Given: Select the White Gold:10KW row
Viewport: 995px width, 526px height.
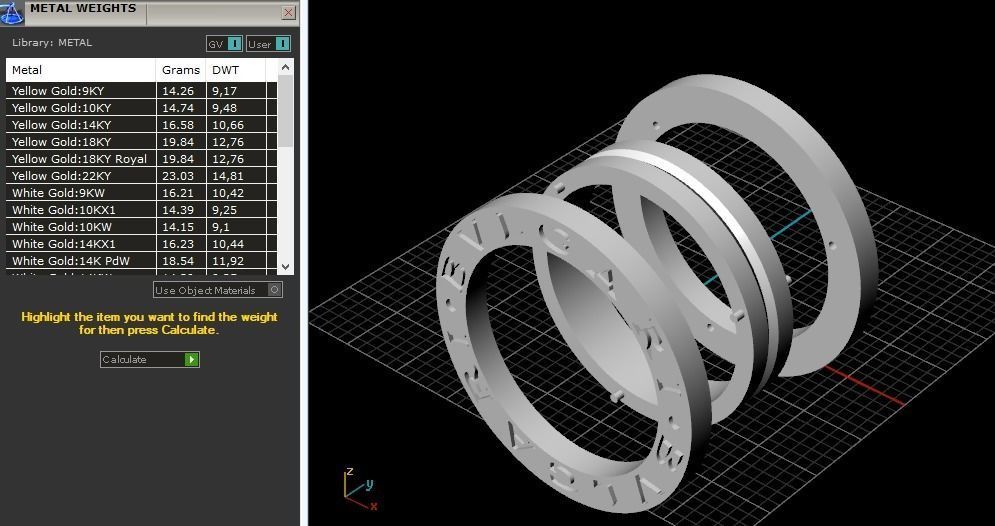Looking at the screenshot, I should [x=142, y=227].
